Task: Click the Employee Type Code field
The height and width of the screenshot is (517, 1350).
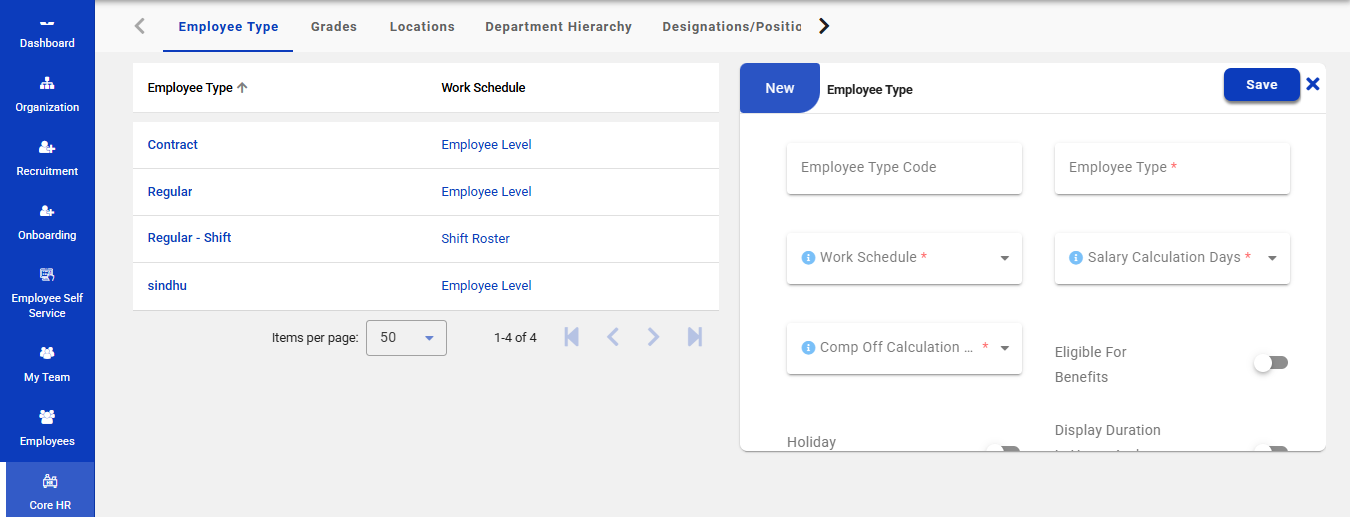Action: 904,168
